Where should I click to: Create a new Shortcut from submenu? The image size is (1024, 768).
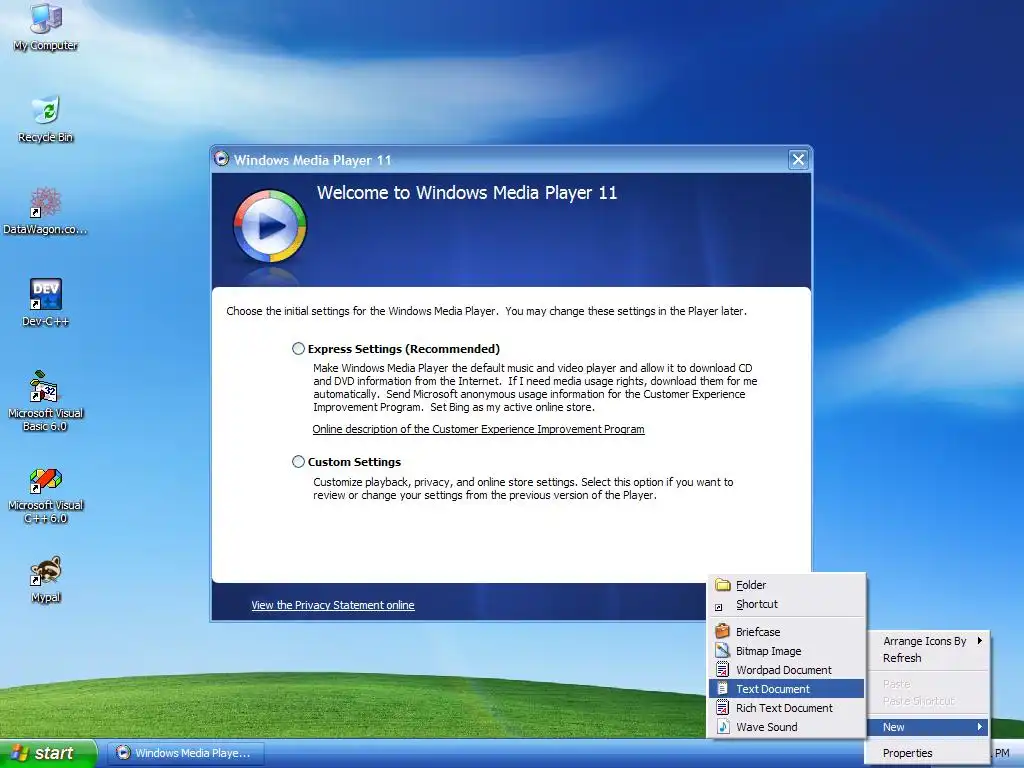[x=786, y=604]
